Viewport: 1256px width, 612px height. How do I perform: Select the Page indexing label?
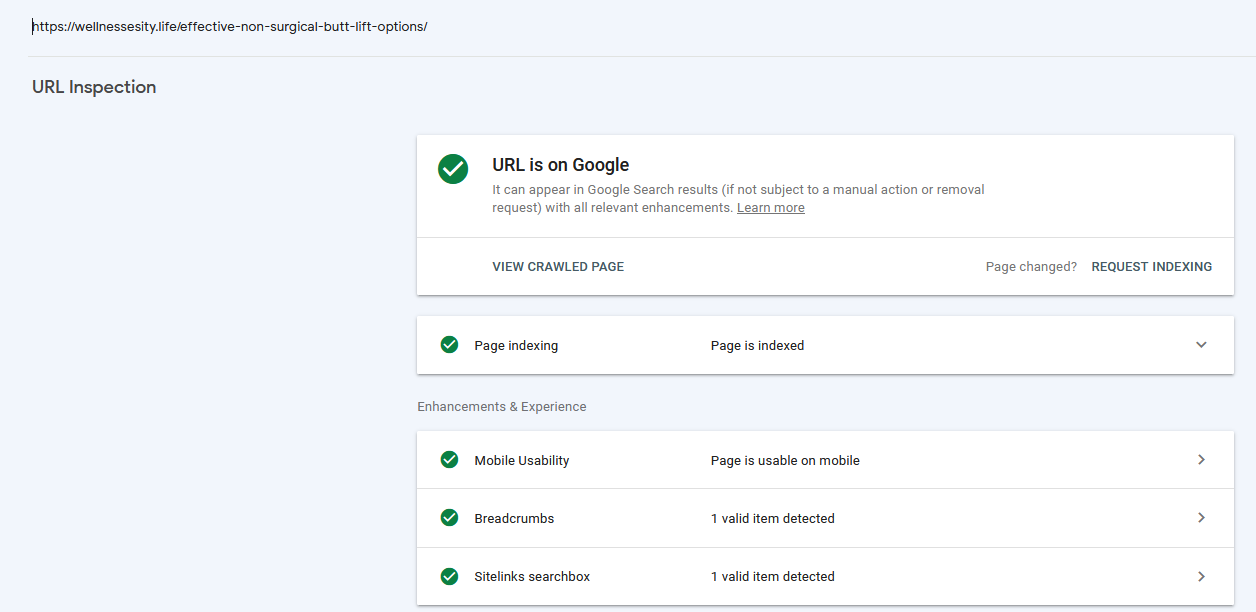point(516,346)
